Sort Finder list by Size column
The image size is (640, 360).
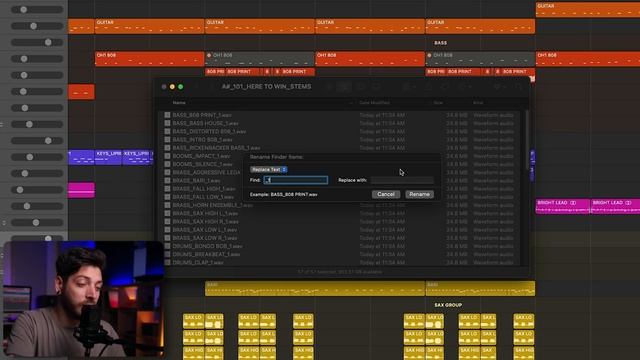pos(438,103)
